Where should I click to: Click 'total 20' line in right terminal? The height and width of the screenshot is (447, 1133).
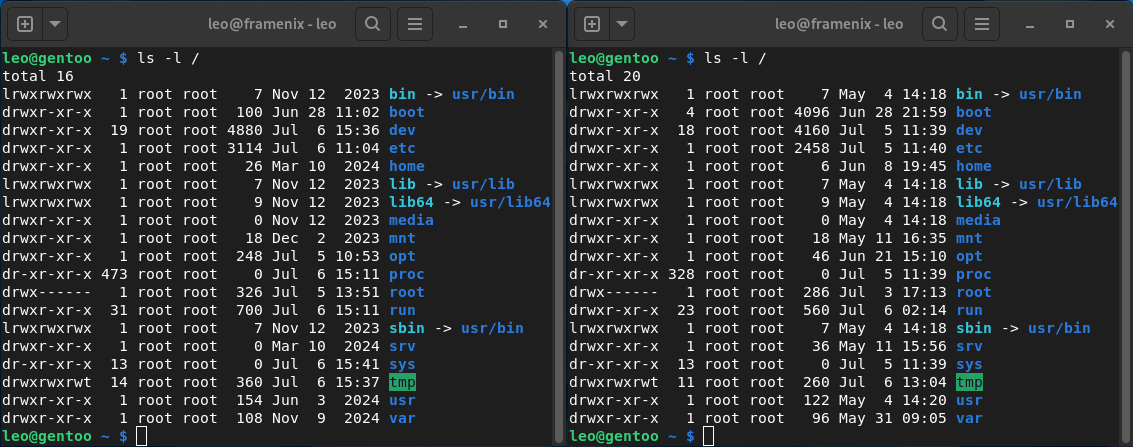[x=605, y=76]
